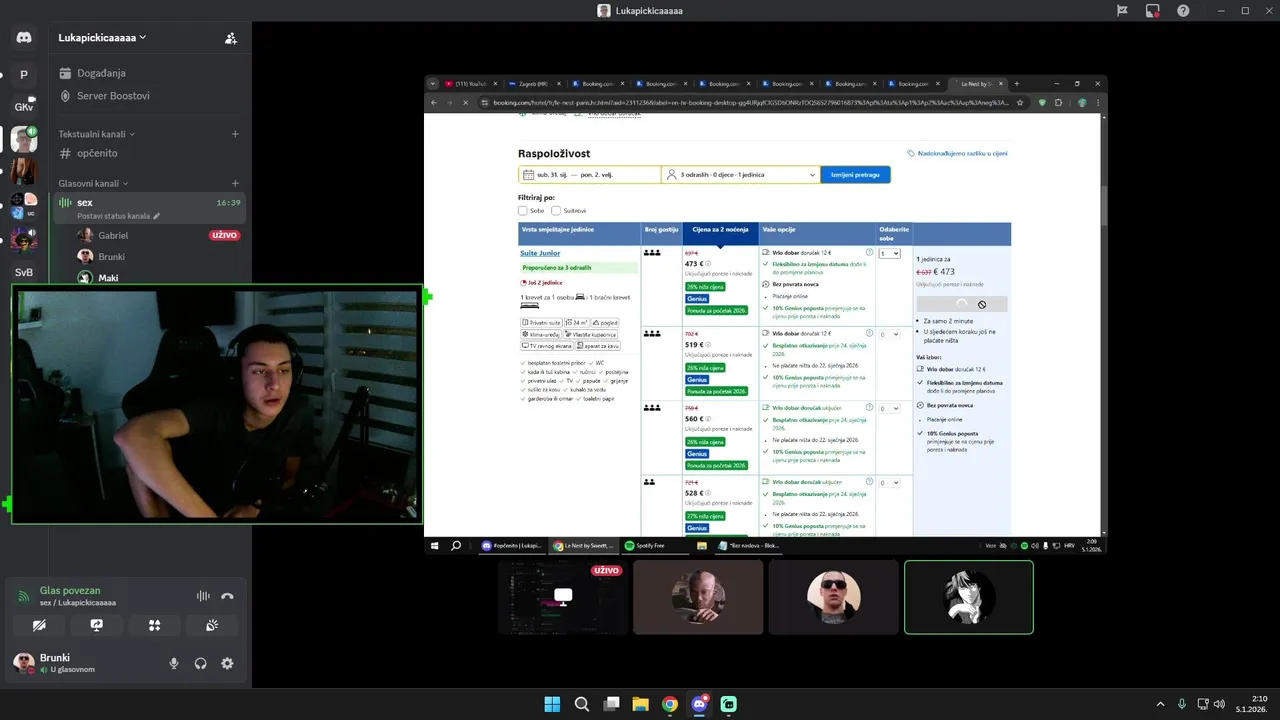This screenshot has width=1280, height=720.
Task: Switch to the Zagreb tab in streamed browser
Action: [533, 84]
